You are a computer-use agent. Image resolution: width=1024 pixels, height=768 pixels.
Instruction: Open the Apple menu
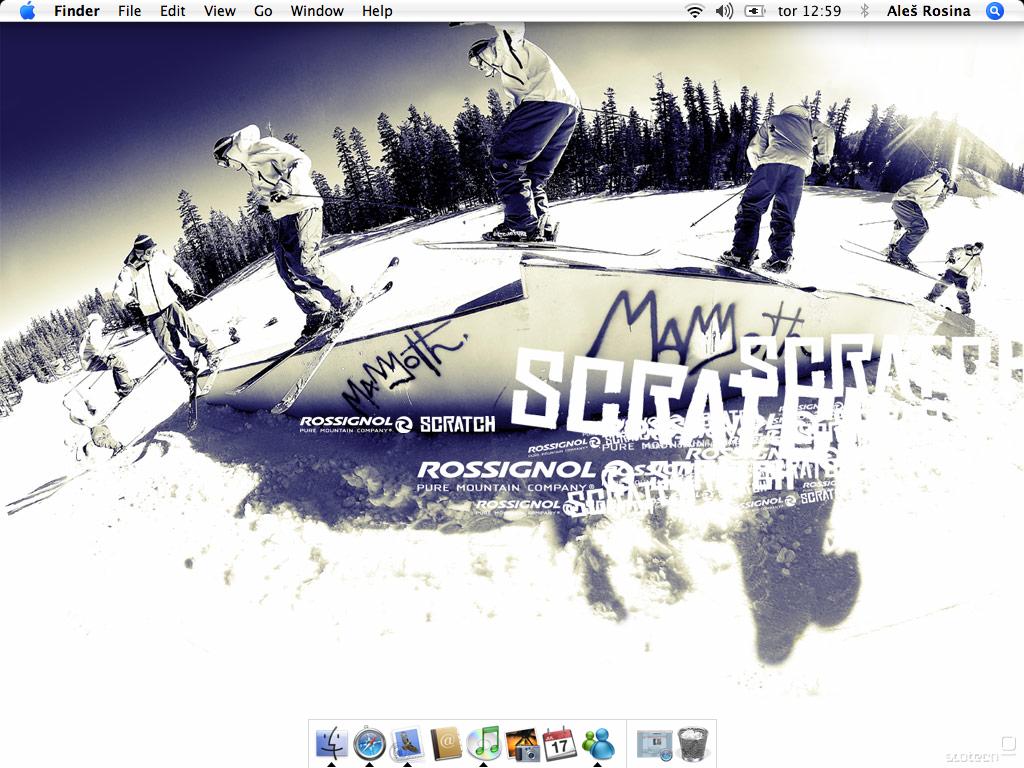click(x=27, y=10)
